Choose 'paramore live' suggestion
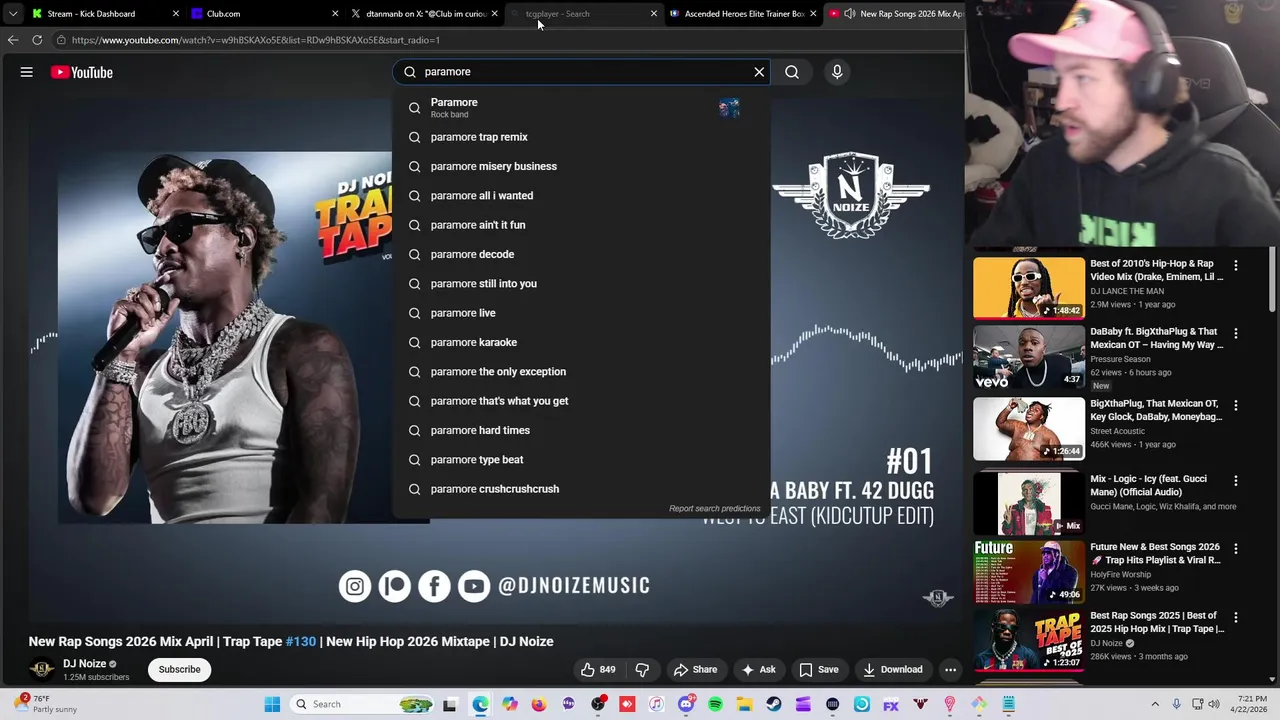This screenshot has width=1280, height=720. (581, 313)
